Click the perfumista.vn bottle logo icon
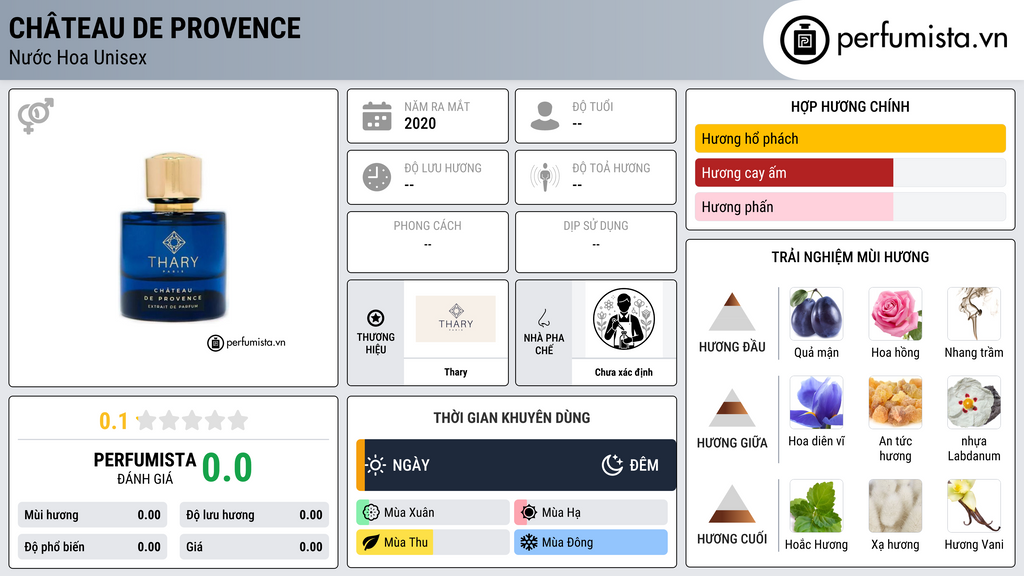This screenshot has width=1024, height=576. tap(804, 40)
